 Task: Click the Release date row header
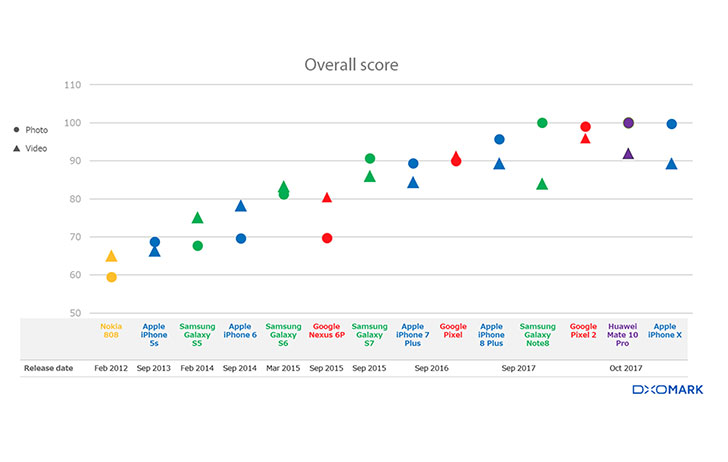49,368
